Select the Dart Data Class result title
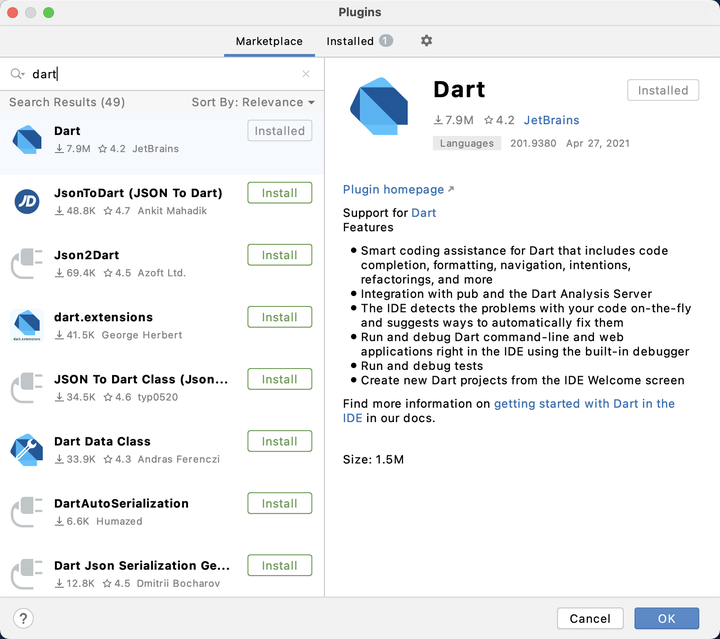720x639 pixels. tap(102, 441)
